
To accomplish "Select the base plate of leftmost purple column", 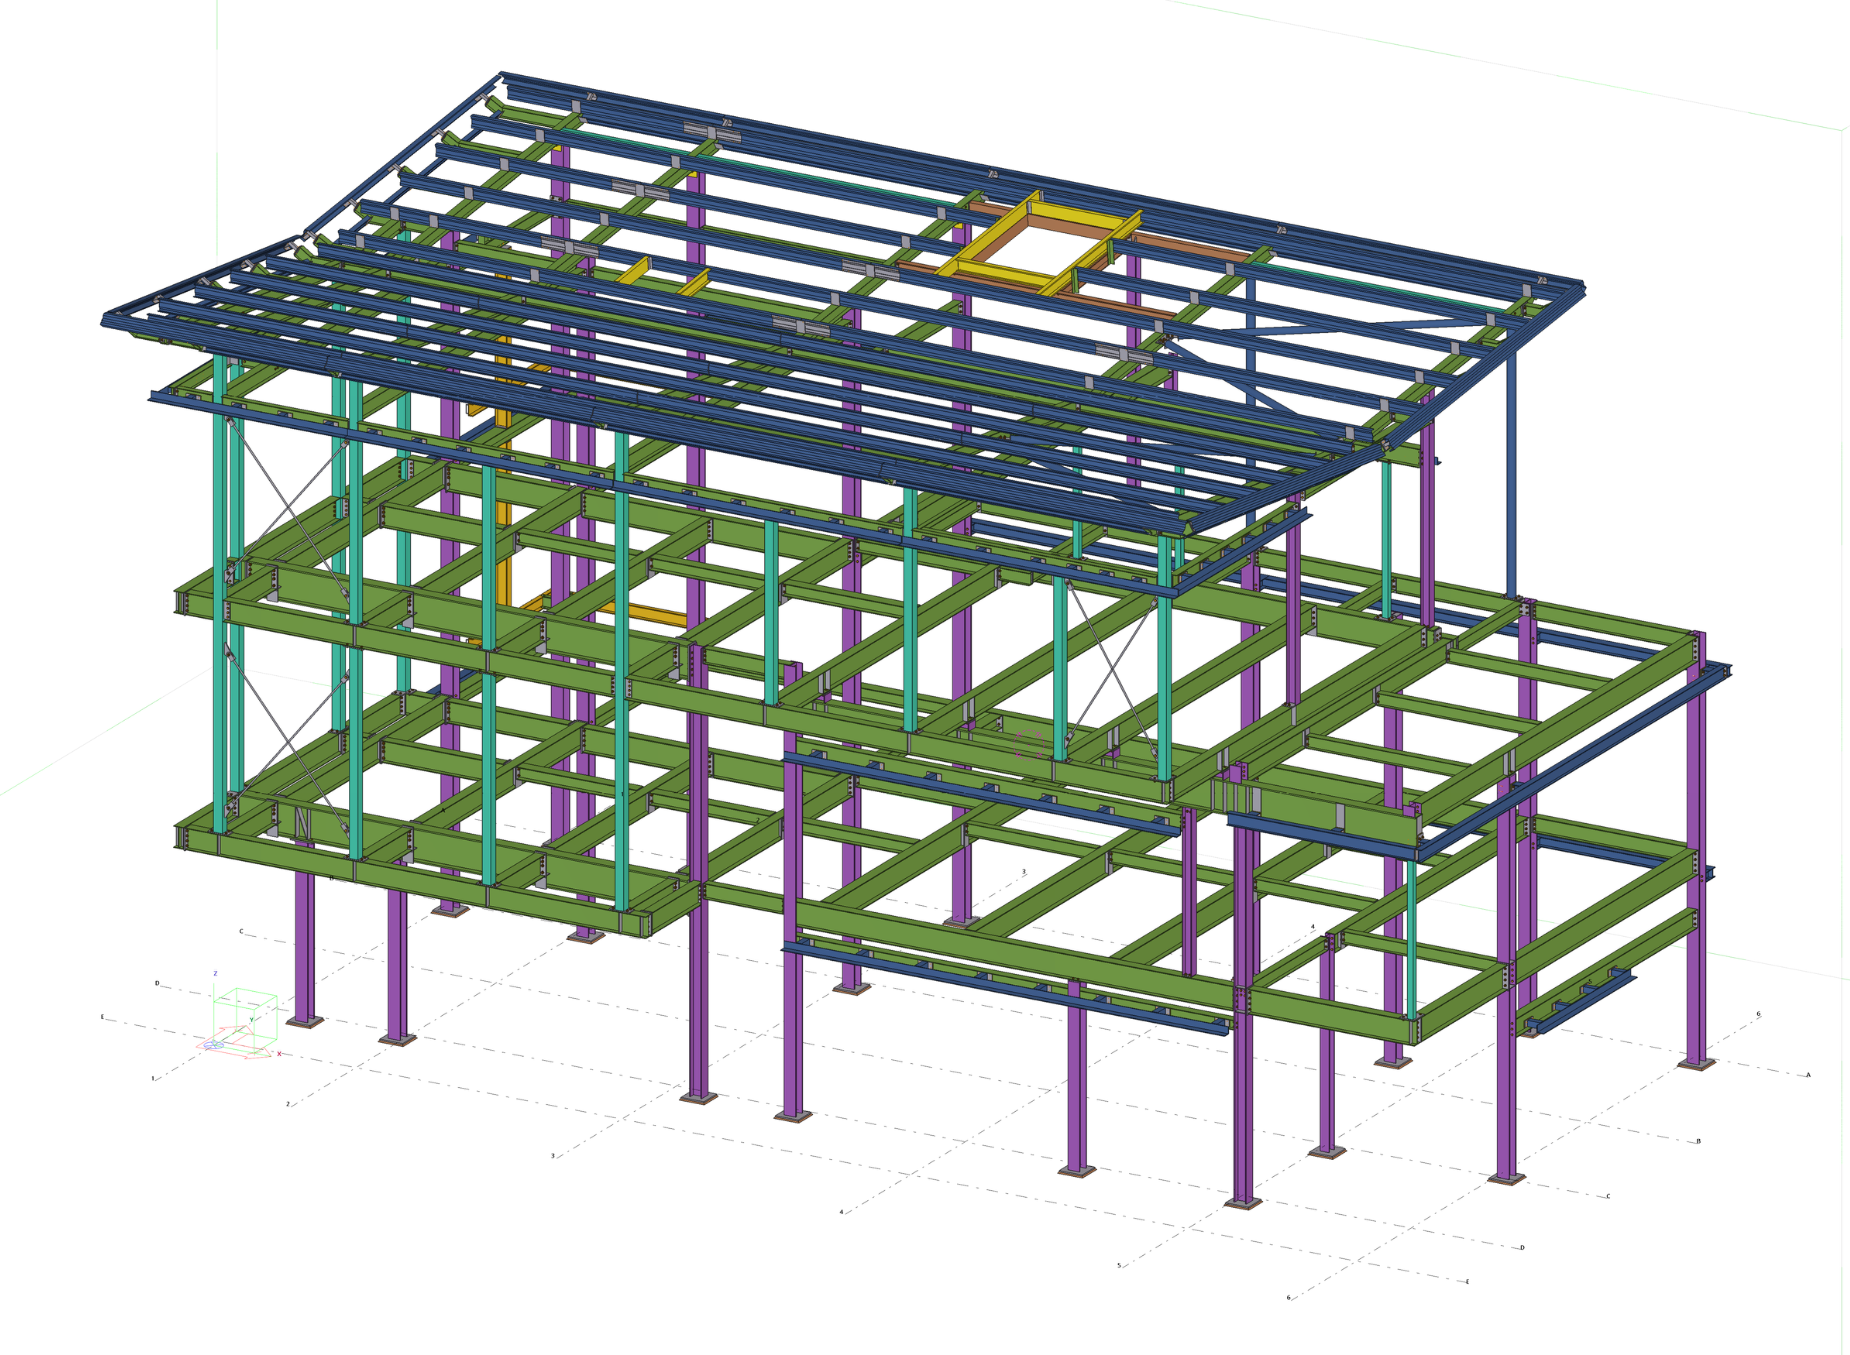I will coord(305,1021).
